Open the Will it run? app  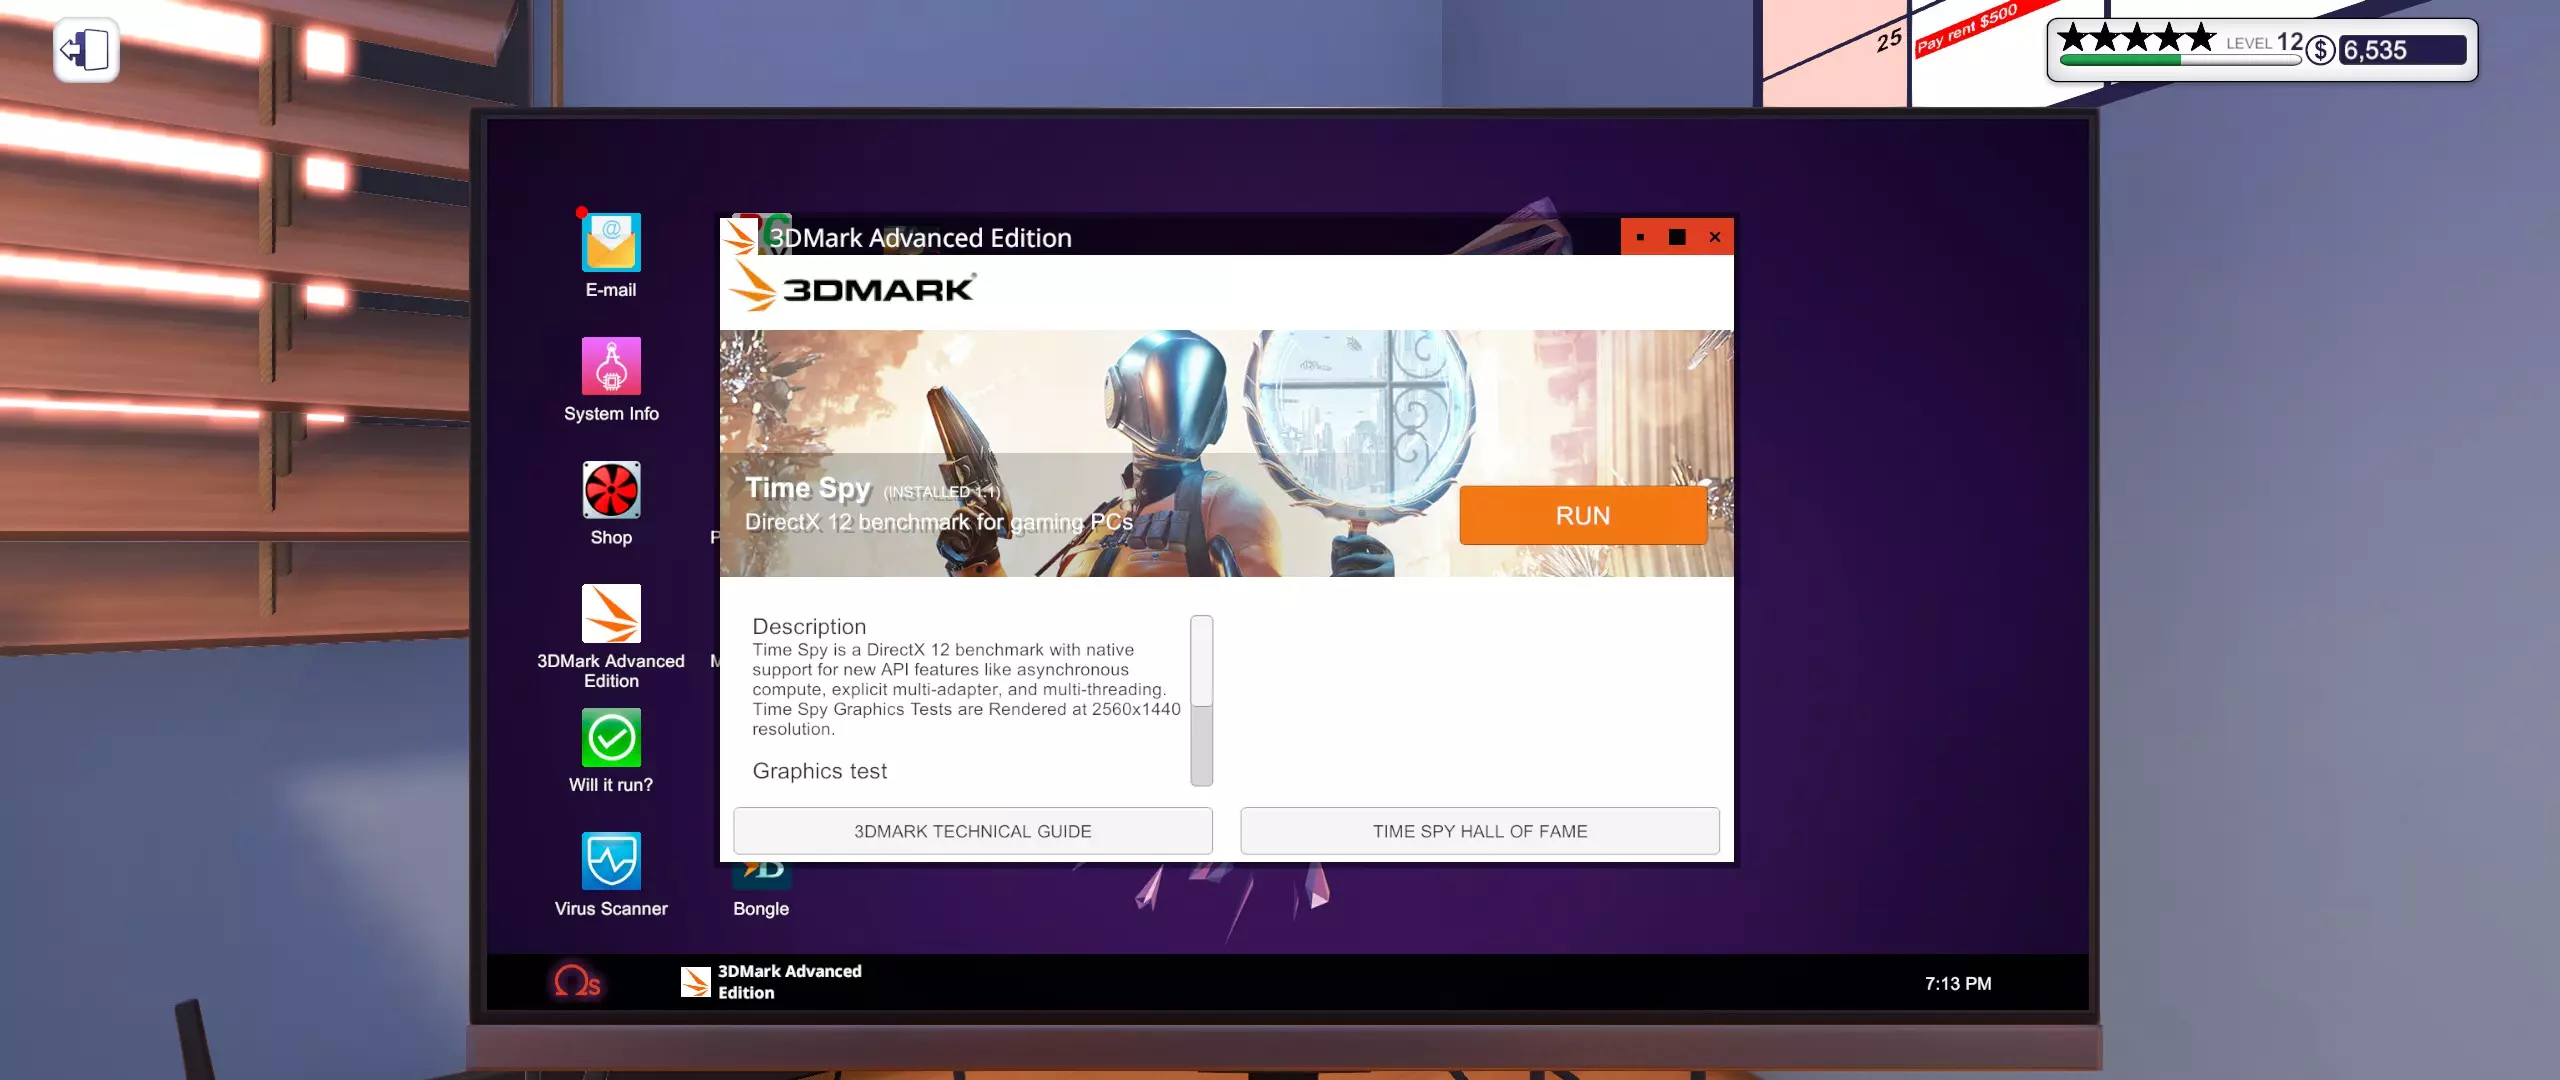pyautogui.click(x=611, y=738)
